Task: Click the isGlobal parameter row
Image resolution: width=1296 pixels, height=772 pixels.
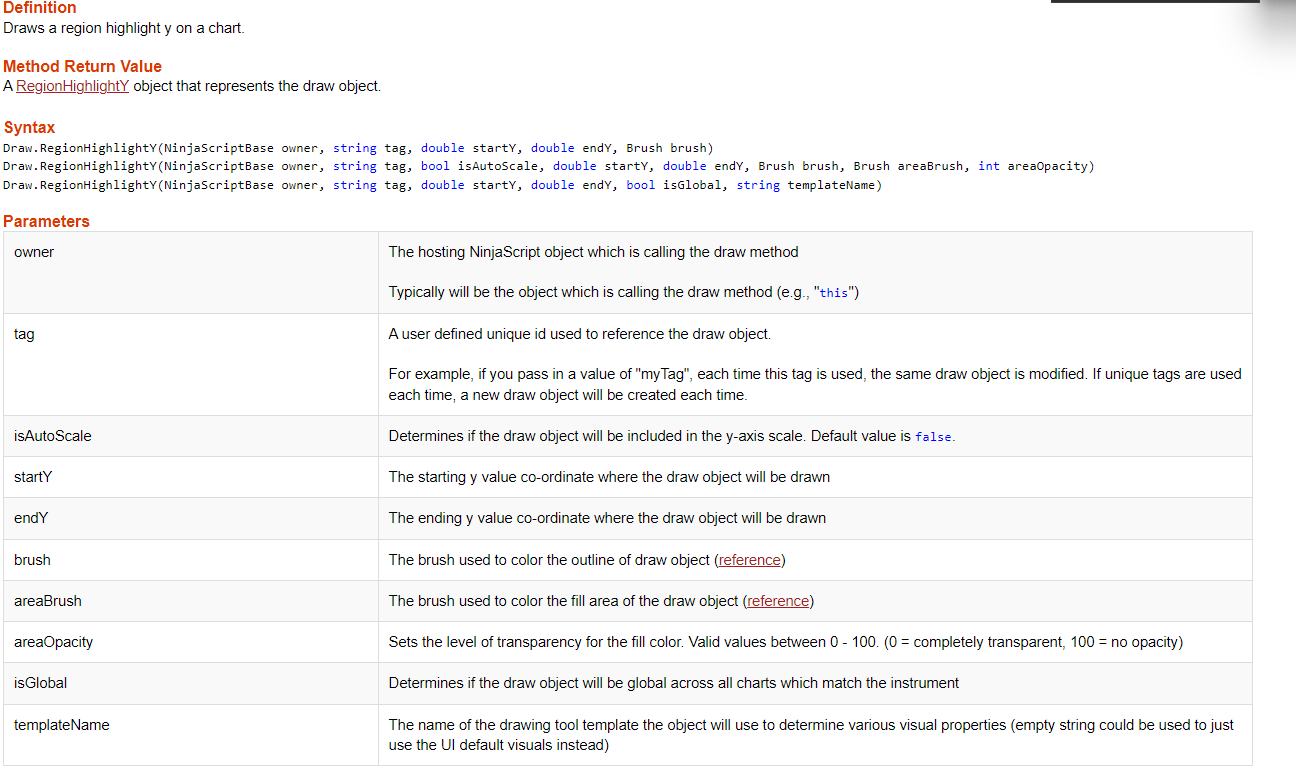Action: (39, 682)
